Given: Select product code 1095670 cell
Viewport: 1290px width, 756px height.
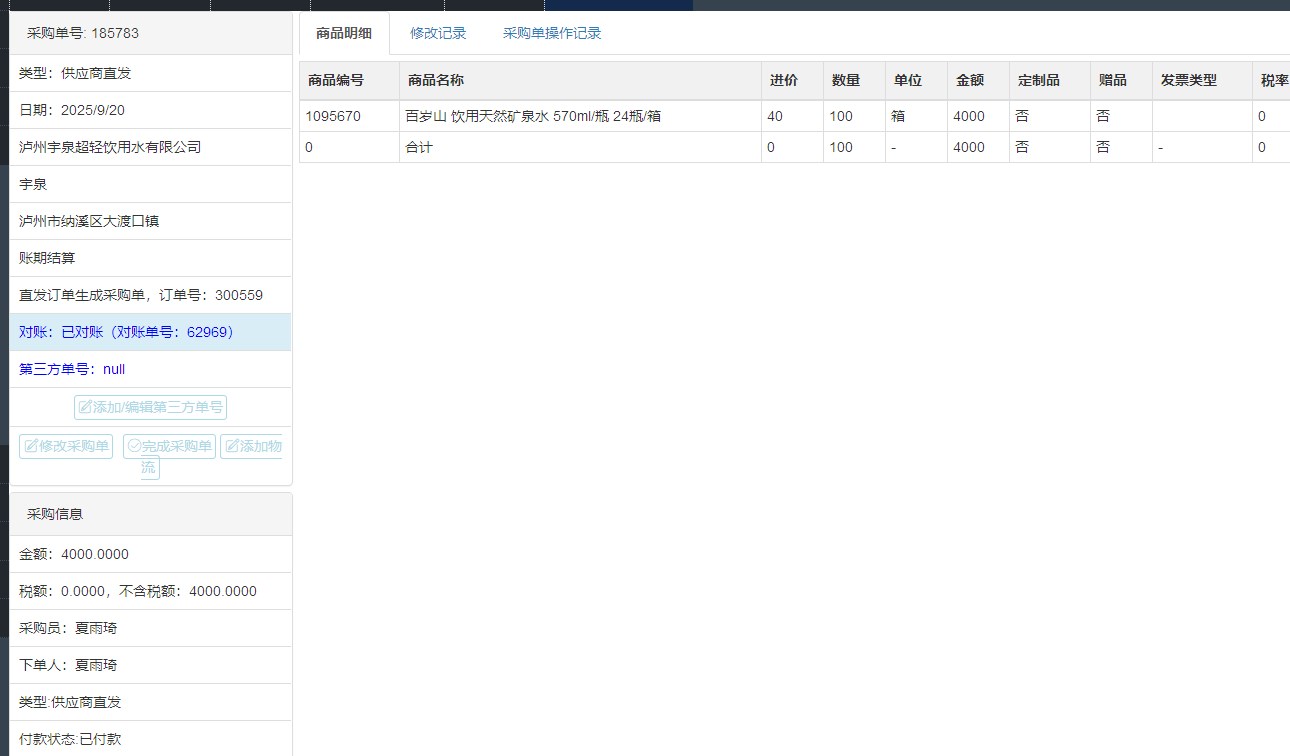Looking at the screenshot, I should [333, 116].
